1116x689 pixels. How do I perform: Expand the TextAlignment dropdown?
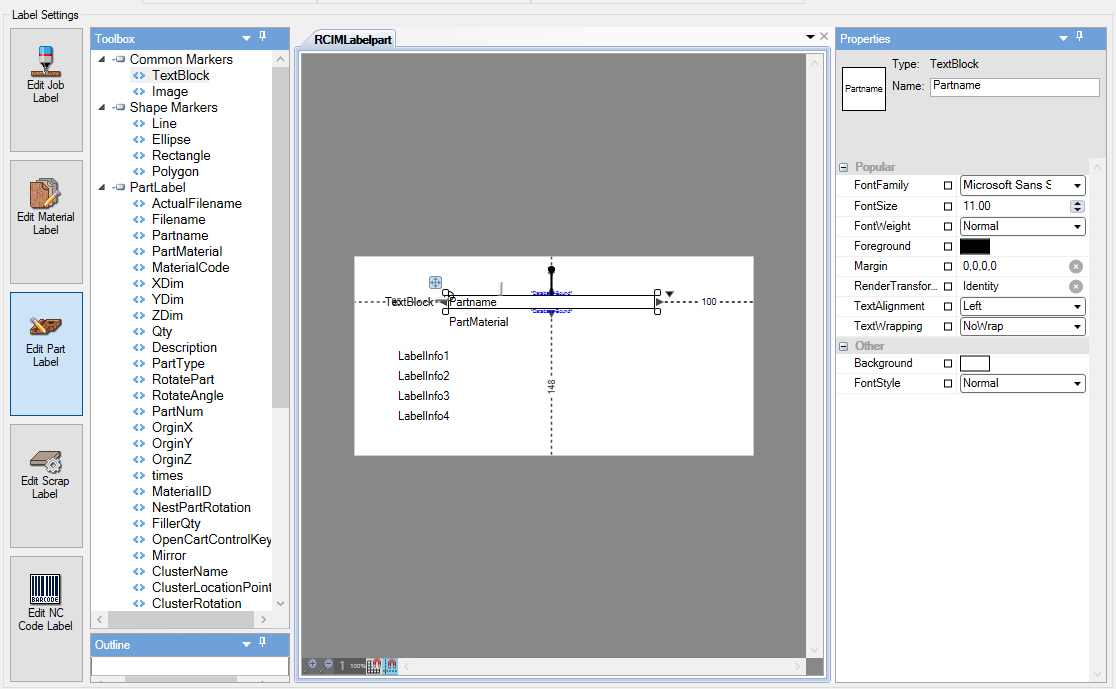click(x=1078, y=306)
